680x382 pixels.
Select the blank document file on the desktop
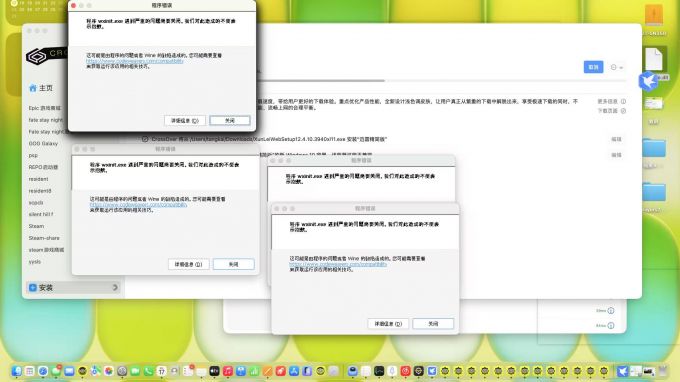click(x=654, y=59)
